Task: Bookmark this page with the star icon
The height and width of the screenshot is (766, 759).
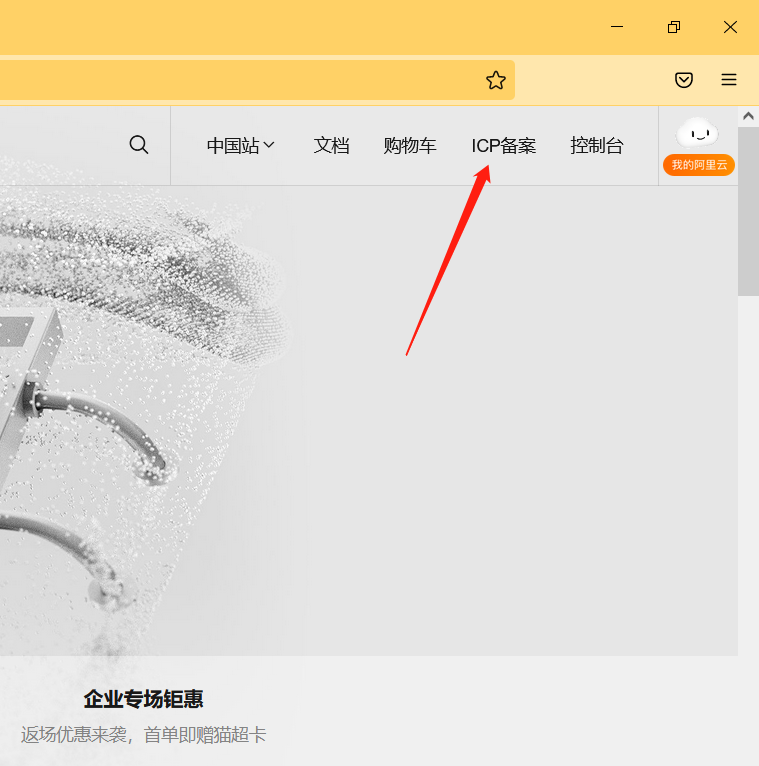Action: (496, 80)
